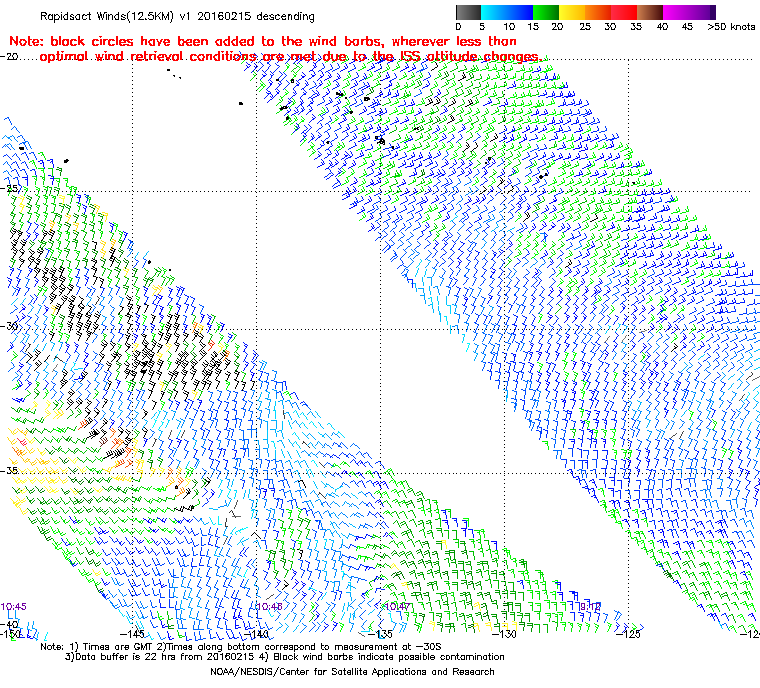This screenshot has height=688, width=760.
Task: Click the 'Times are GMT' footnote line
Action: coord(240,647)
